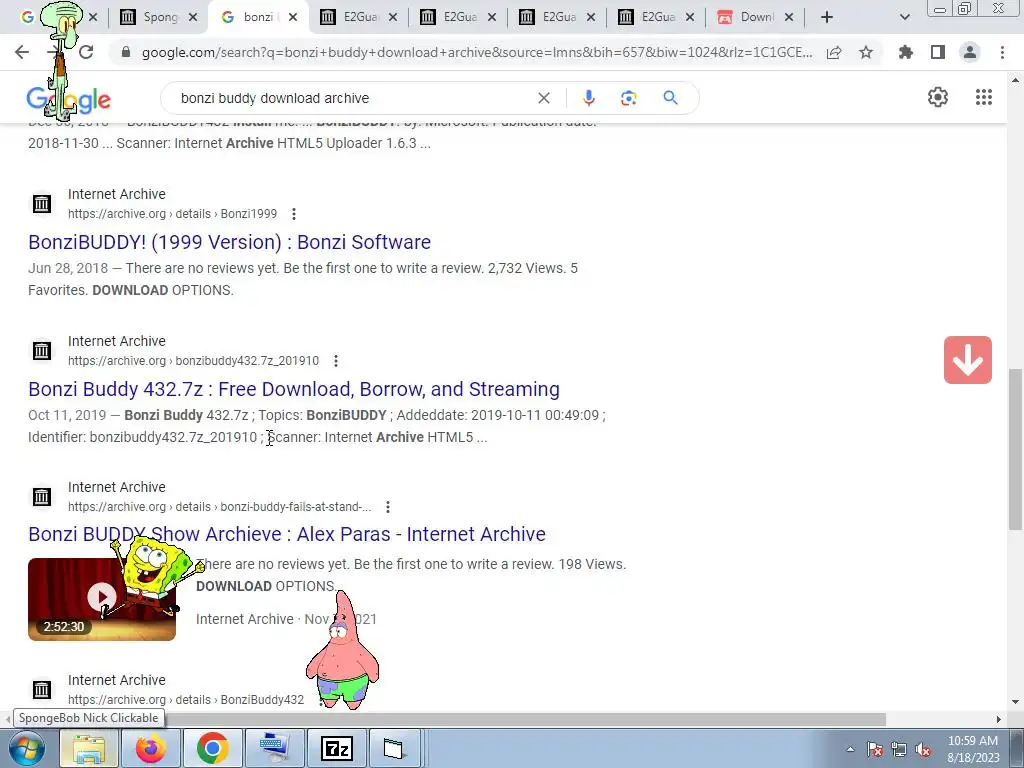This screenshot has width=1024, height=768.
Task: Close the Downl tab
Action: click(789, 17)
